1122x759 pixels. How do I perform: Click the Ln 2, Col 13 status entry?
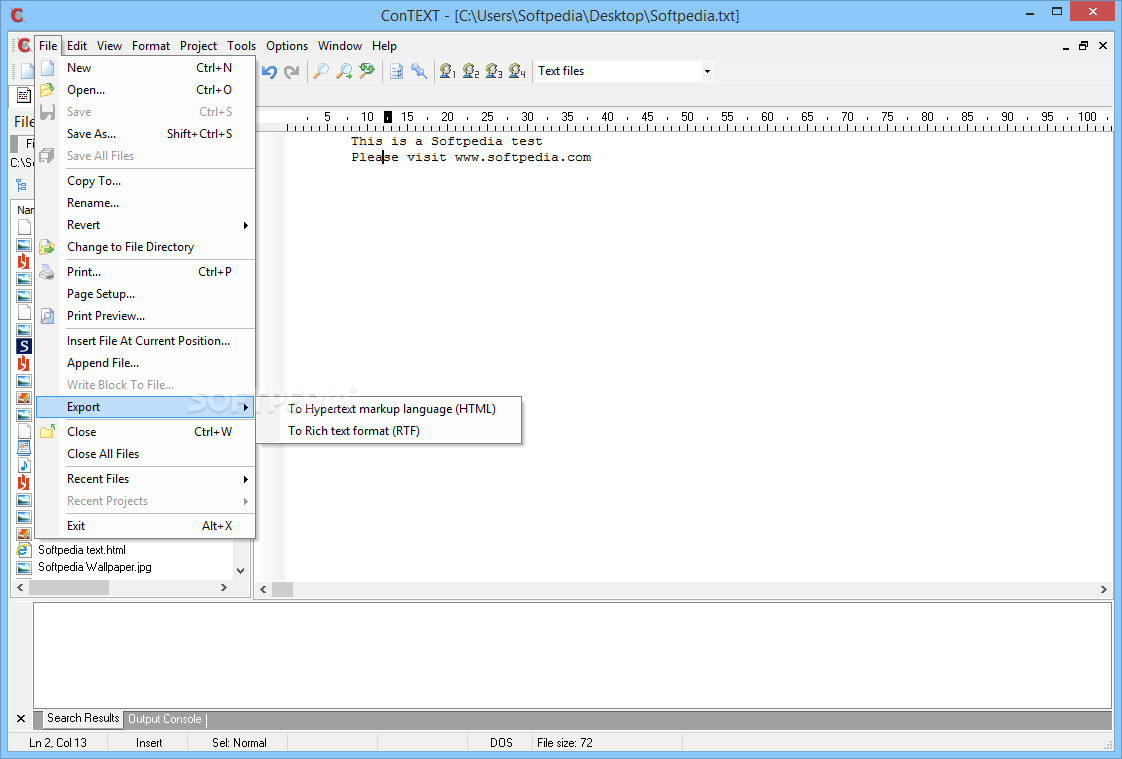[x=58, y=743]
